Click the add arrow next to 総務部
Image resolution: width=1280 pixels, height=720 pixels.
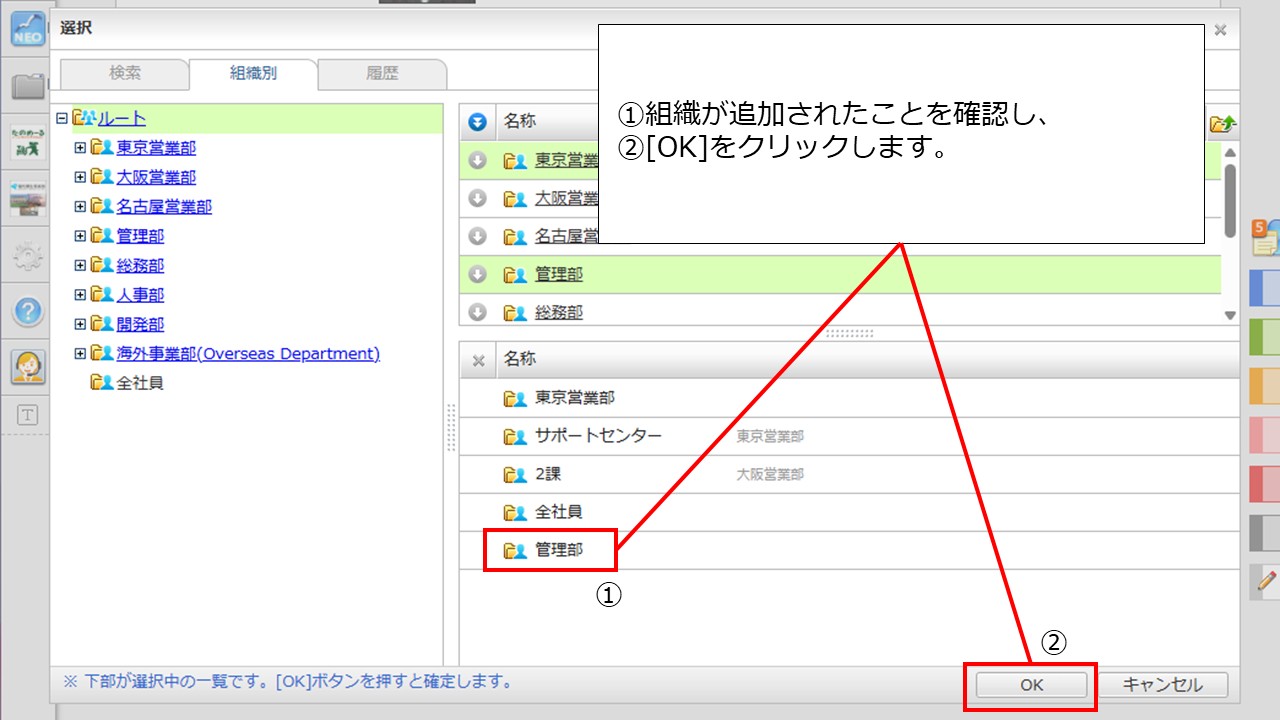click(478, 312)
